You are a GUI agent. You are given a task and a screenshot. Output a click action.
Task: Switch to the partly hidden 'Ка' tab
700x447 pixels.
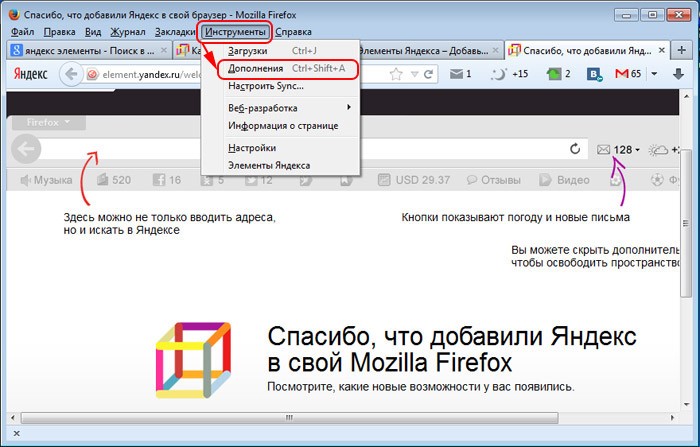tap(188, 50)
